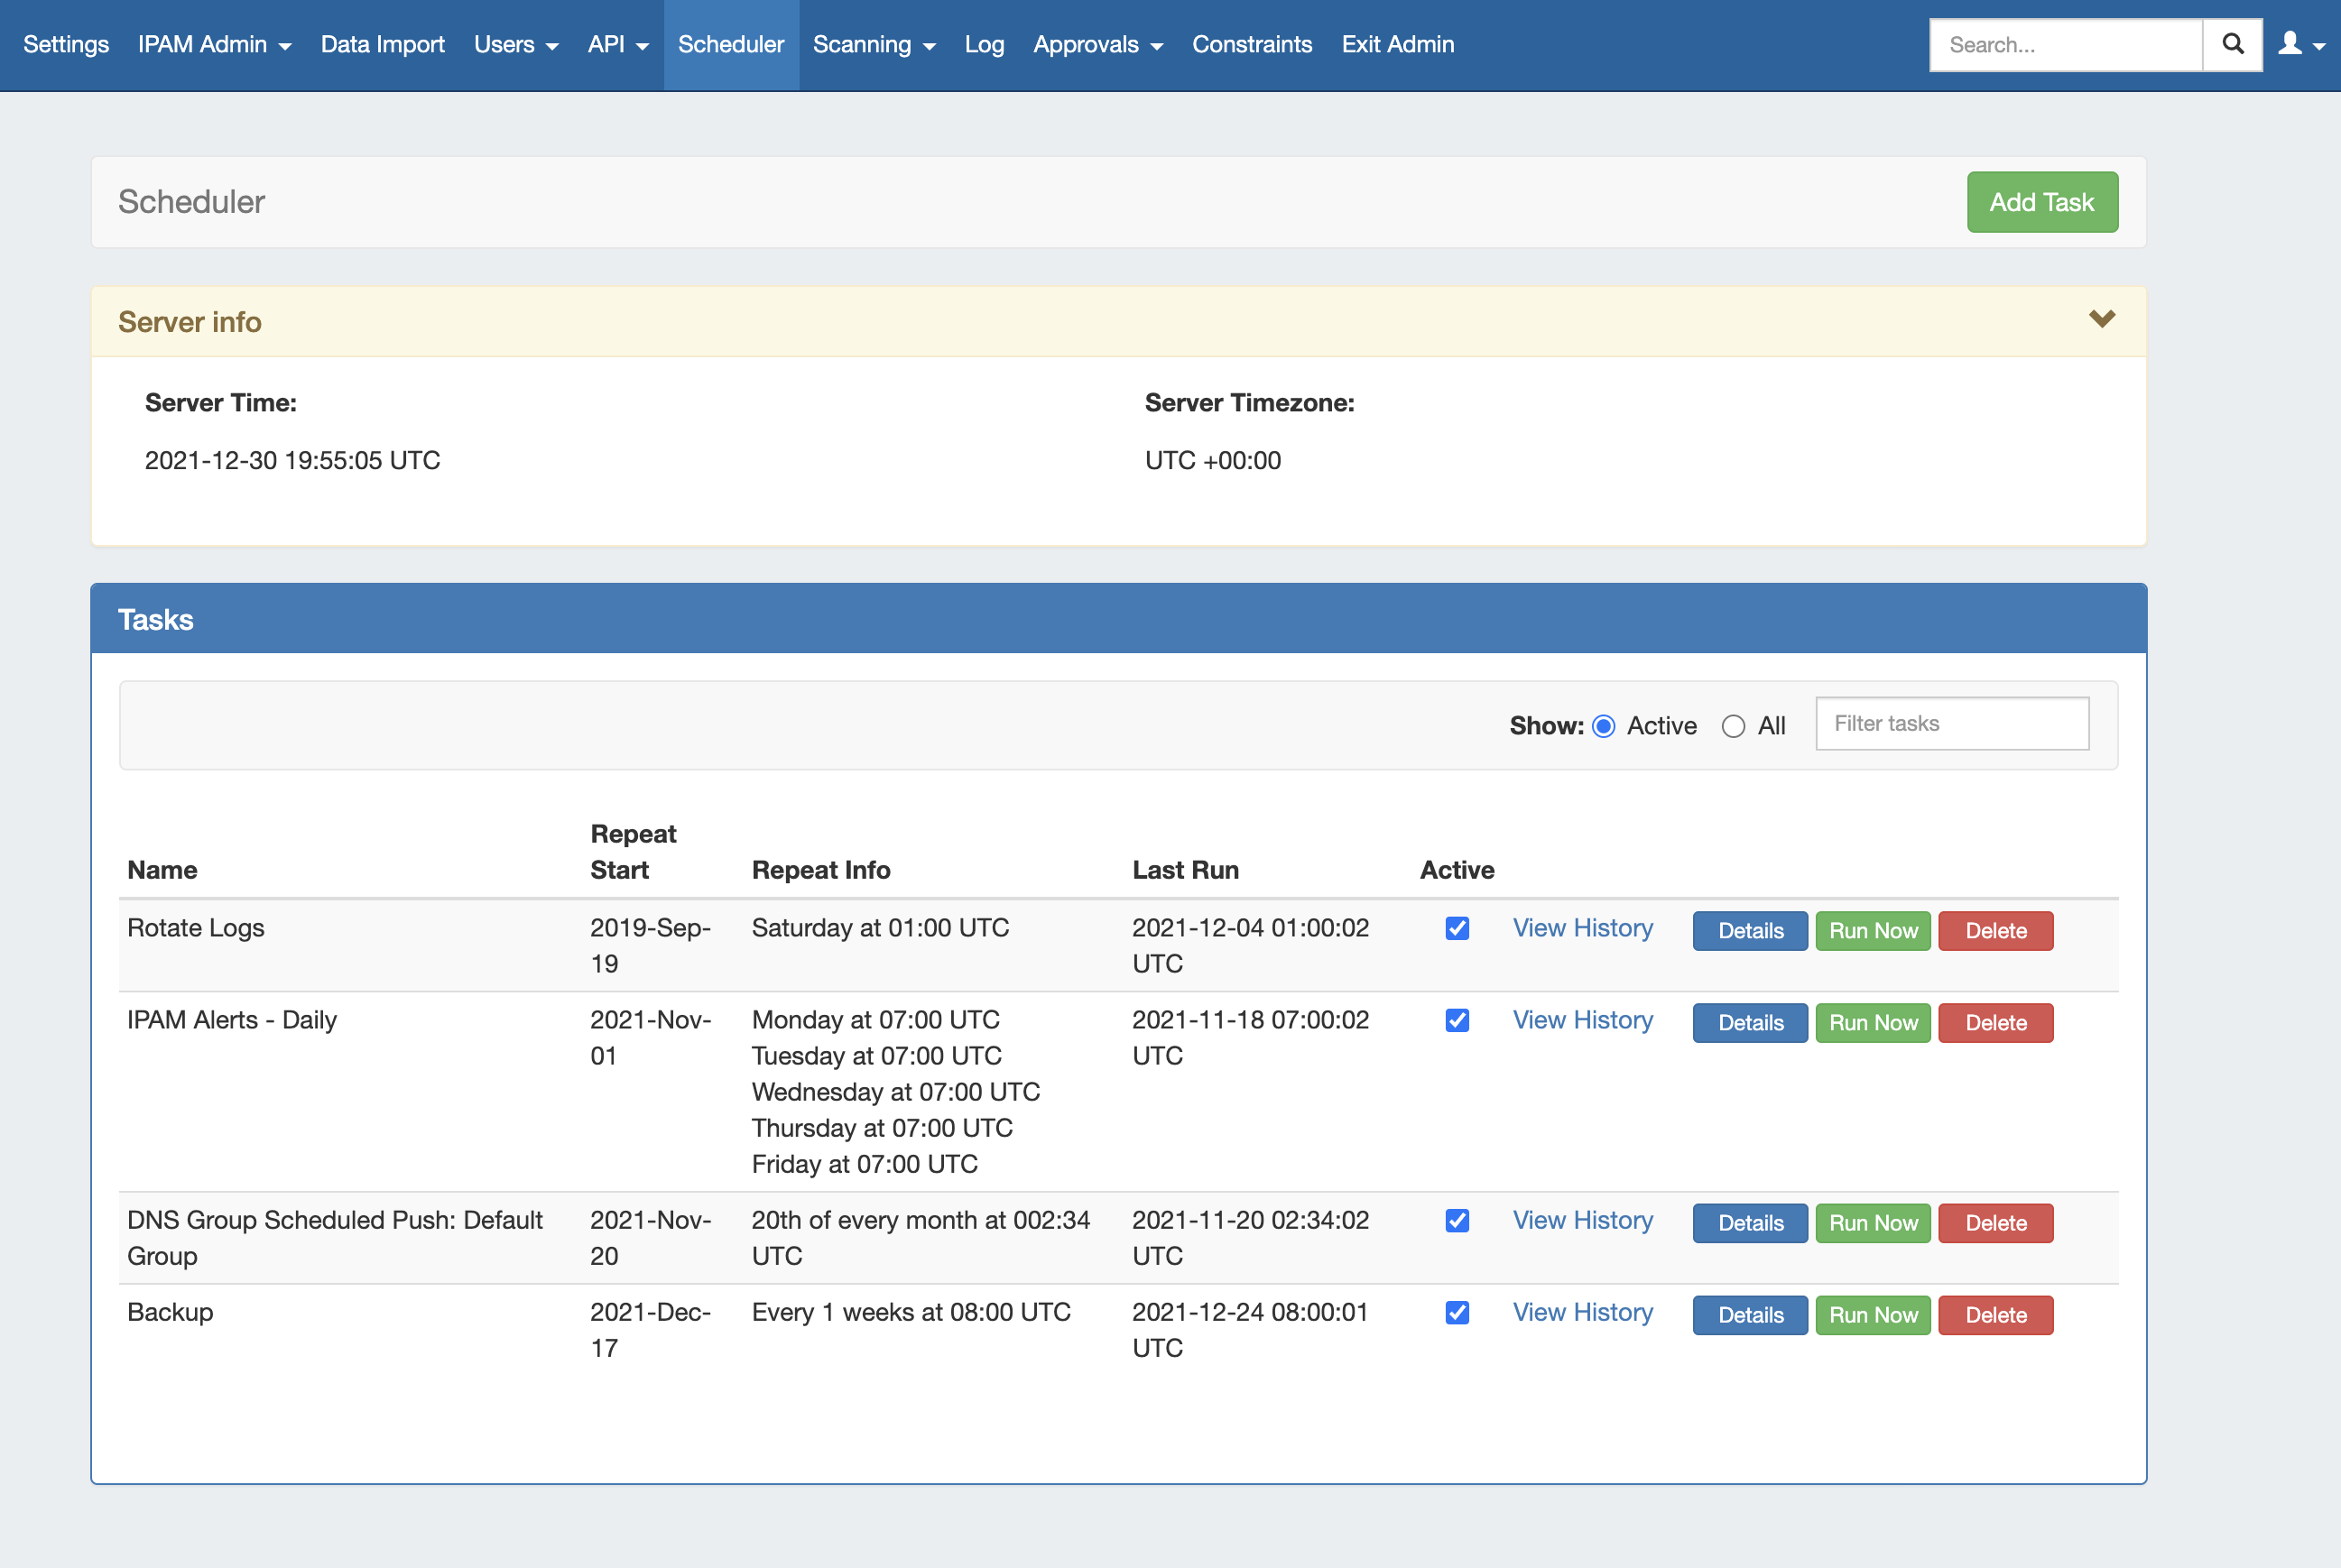This screenshot has width=2341, height=1568.
Task: Toggle Active checkbox for IPAM Alerts - Daily
Action: tap(1457, 1020)
